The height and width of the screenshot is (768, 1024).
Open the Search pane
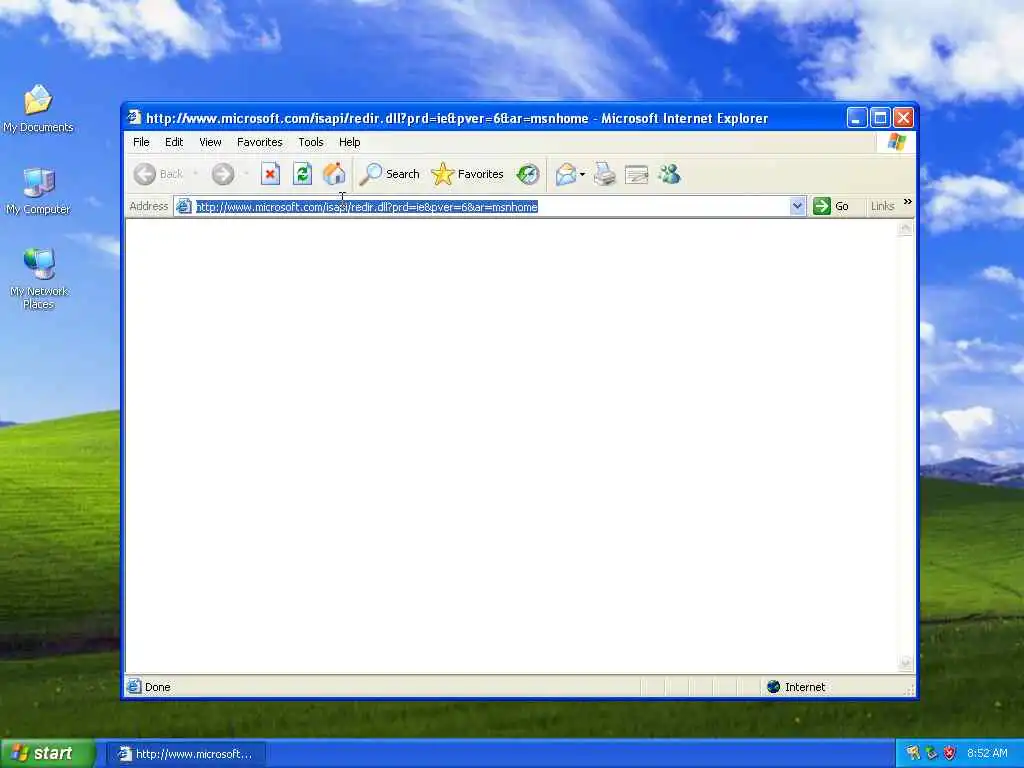click(x=390, y=174)
